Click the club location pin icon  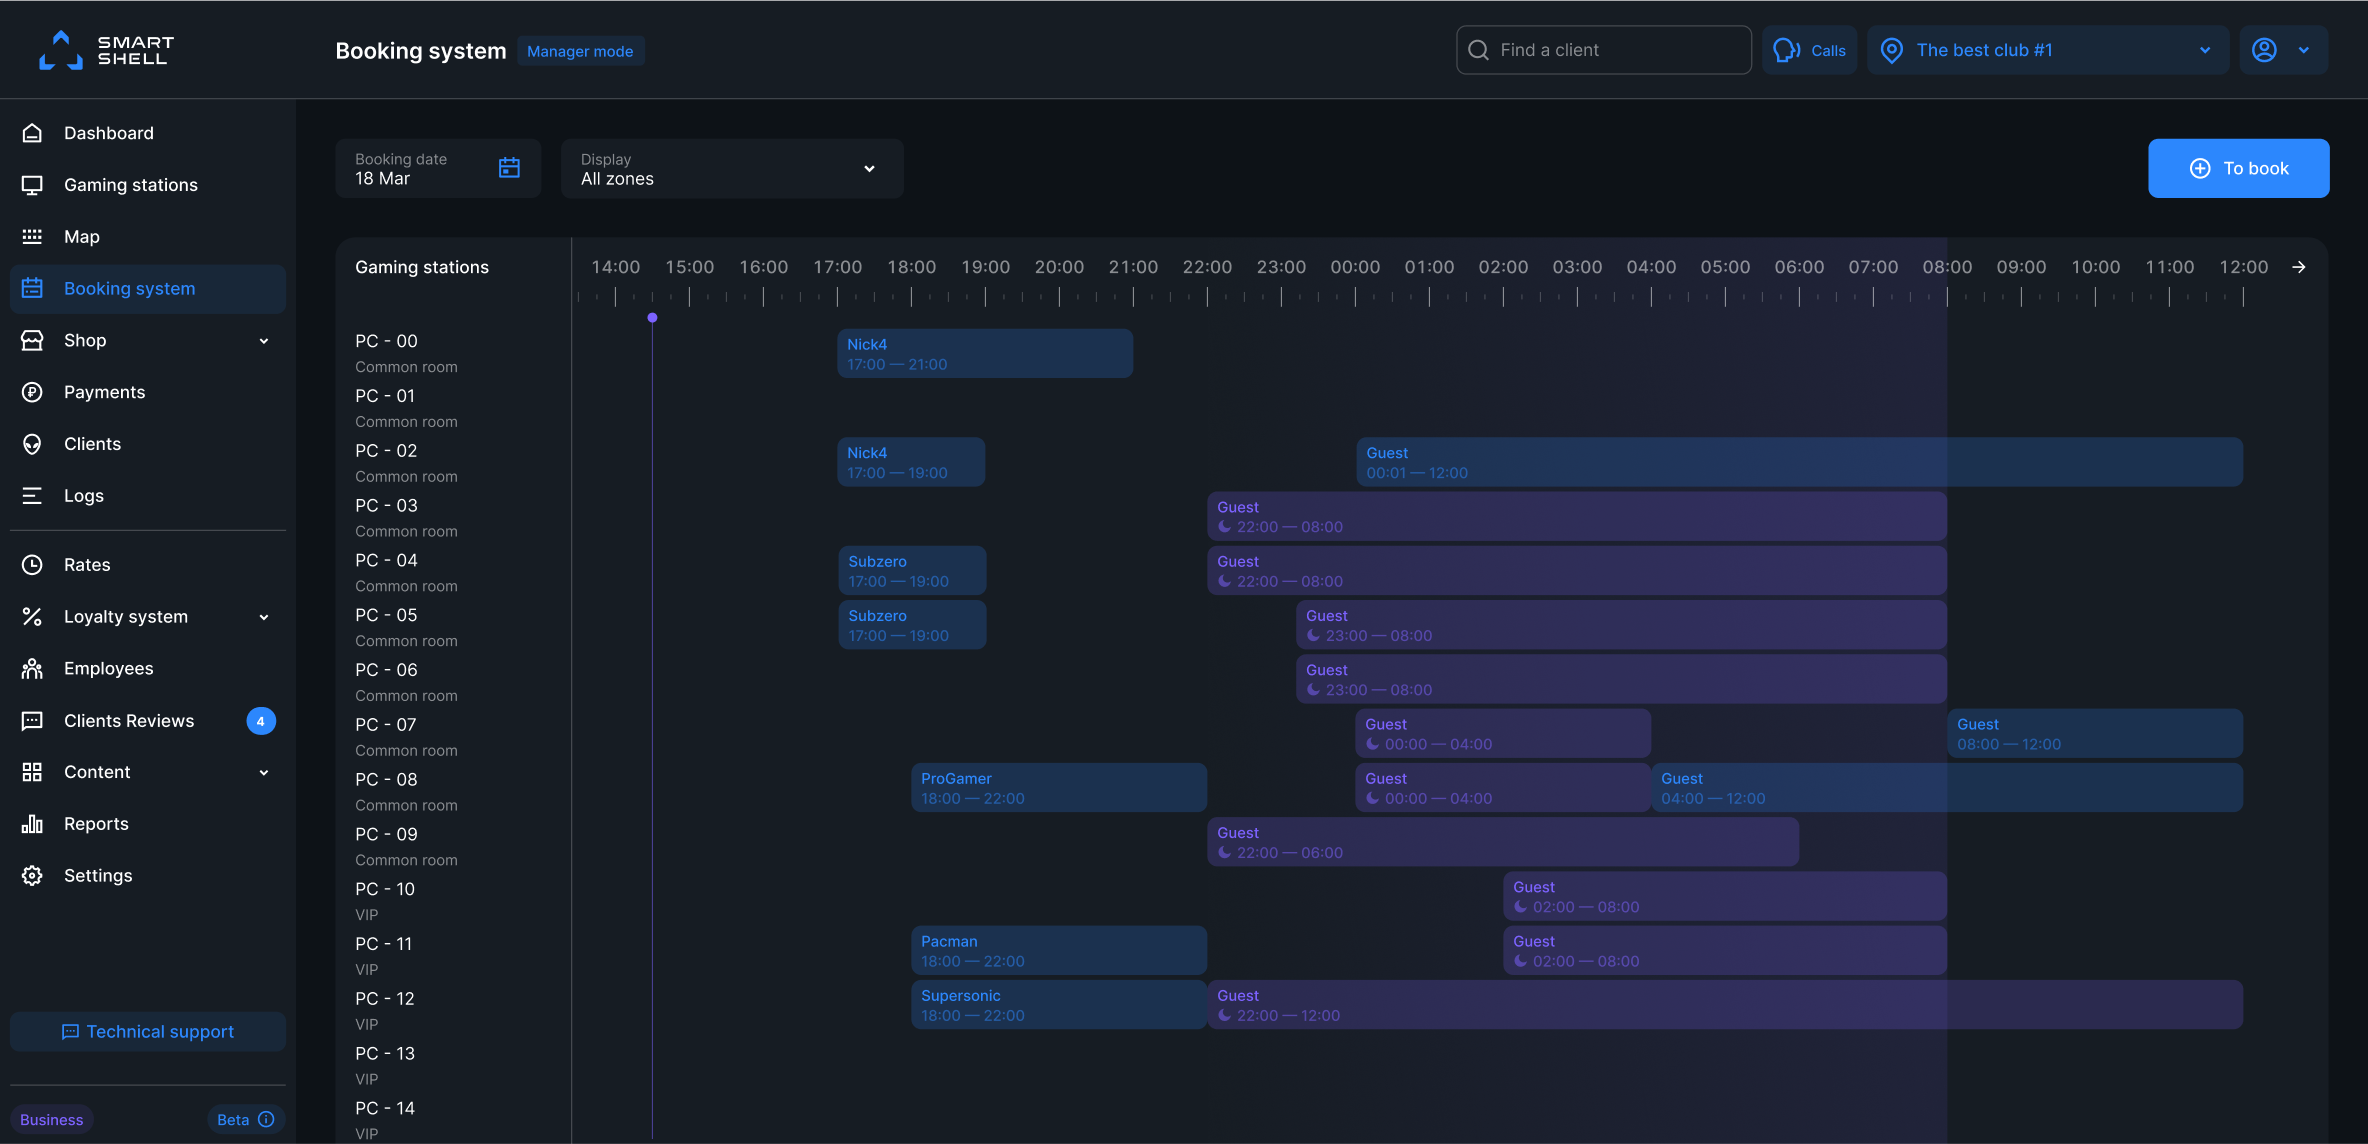click(x=1891, y=50)
